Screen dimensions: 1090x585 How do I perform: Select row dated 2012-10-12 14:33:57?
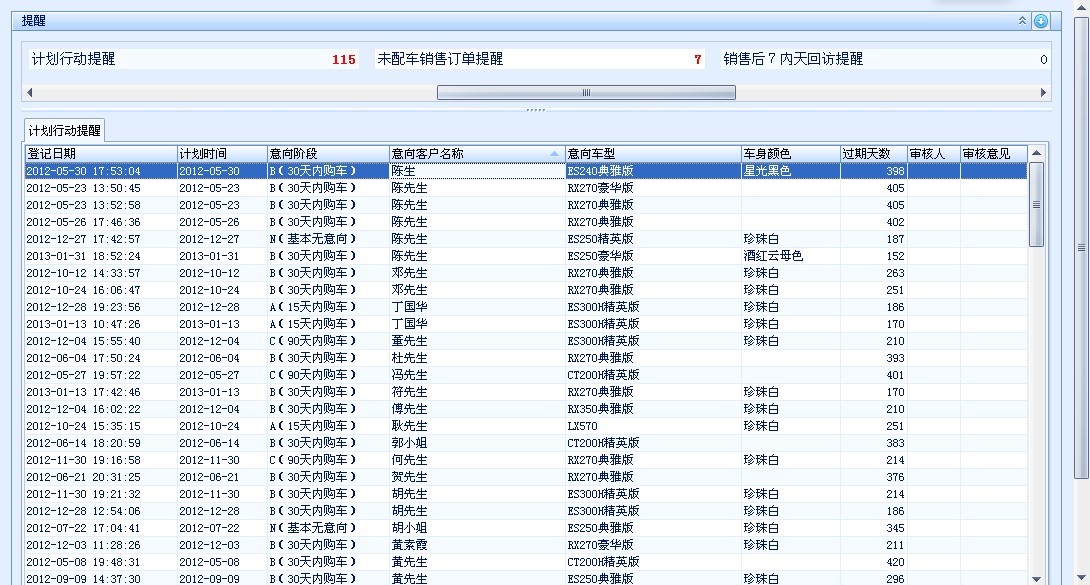click(x=526, y=273)
